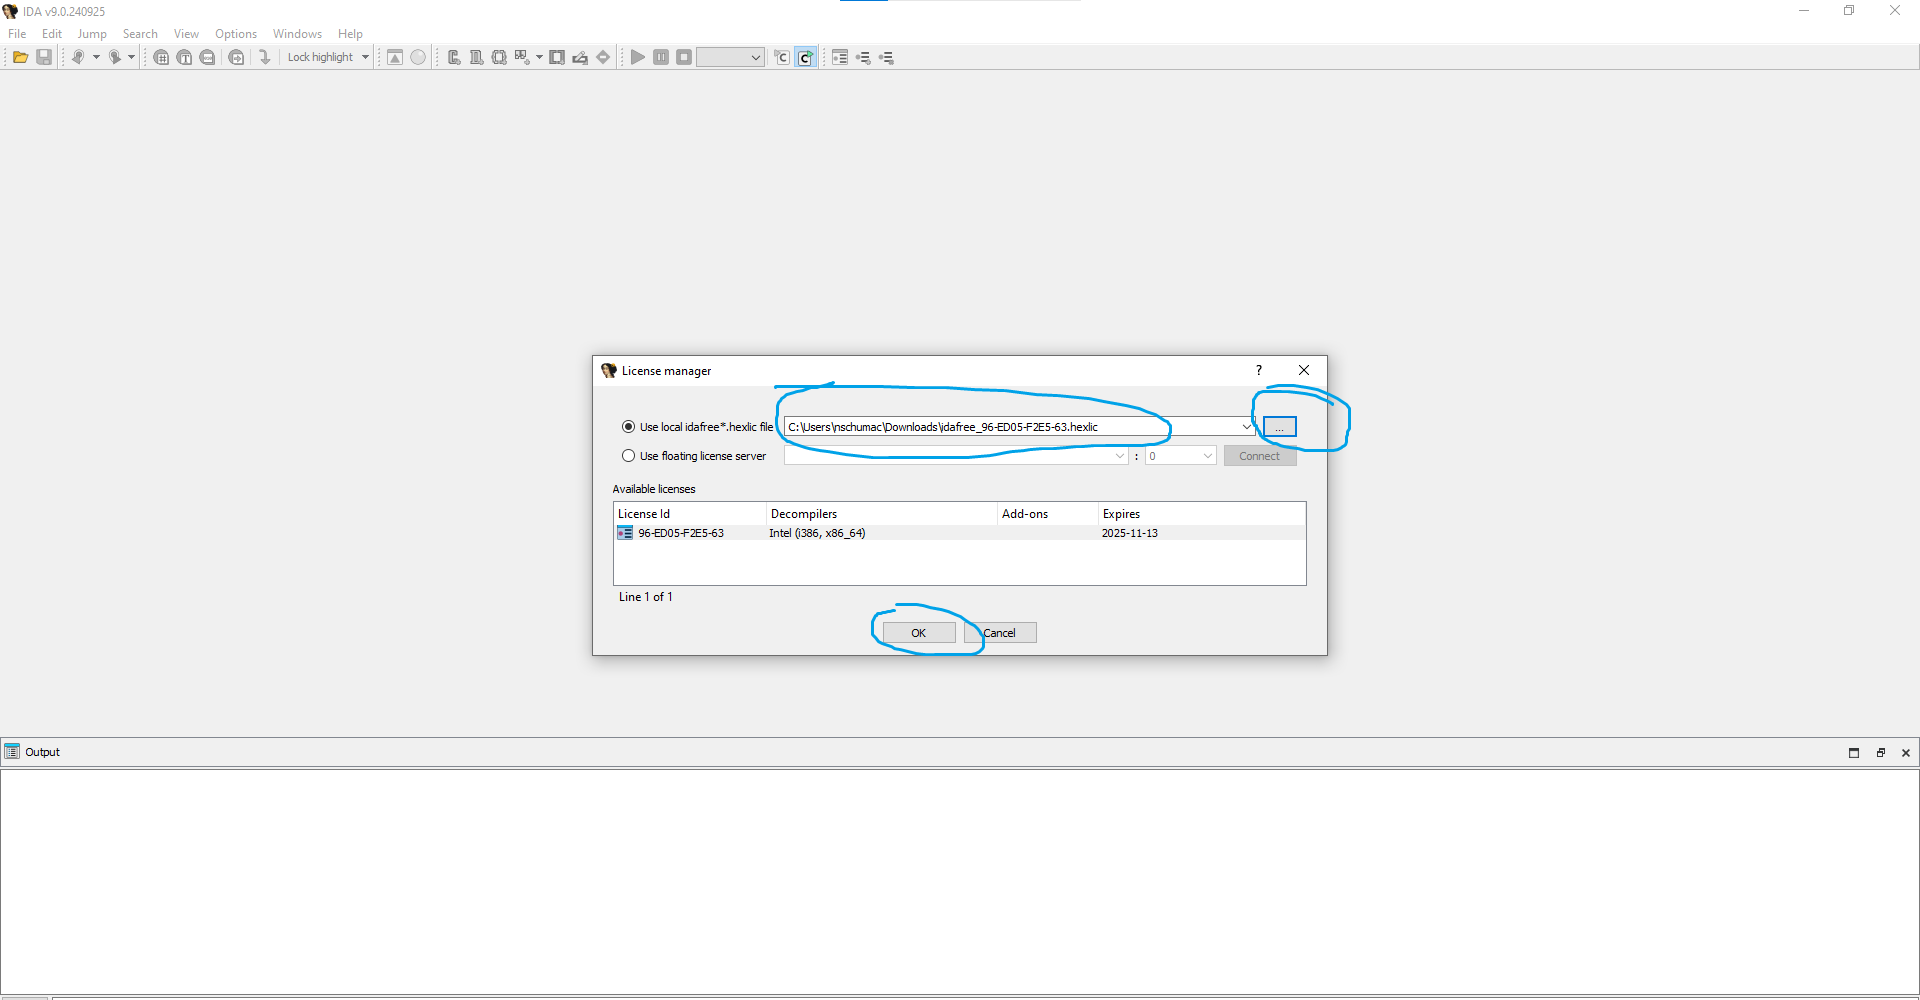Open the Search menu
Screen dimensions: 1920x1000
[x=140, y=33]
